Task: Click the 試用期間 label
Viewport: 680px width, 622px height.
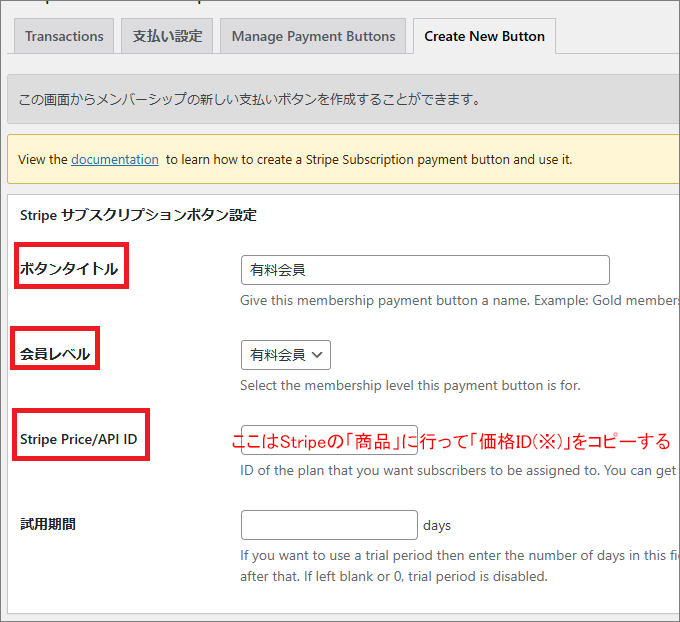Action: tap(48, 524)
